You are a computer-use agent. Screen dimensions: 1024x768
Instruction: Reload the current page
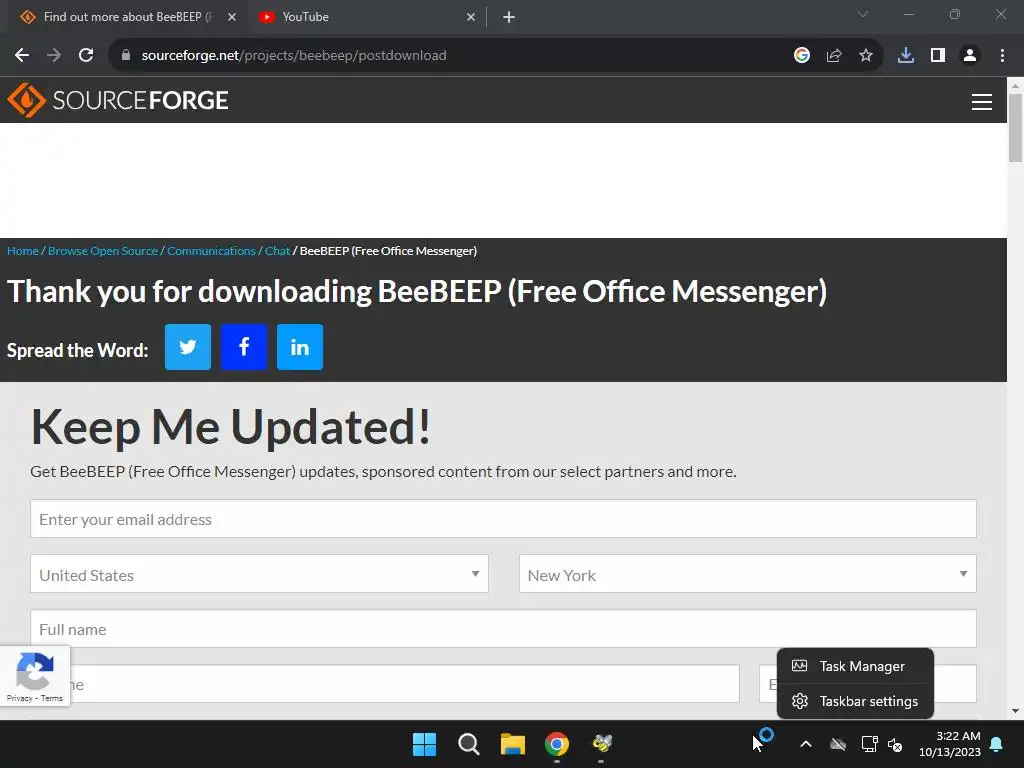point(86,56)
